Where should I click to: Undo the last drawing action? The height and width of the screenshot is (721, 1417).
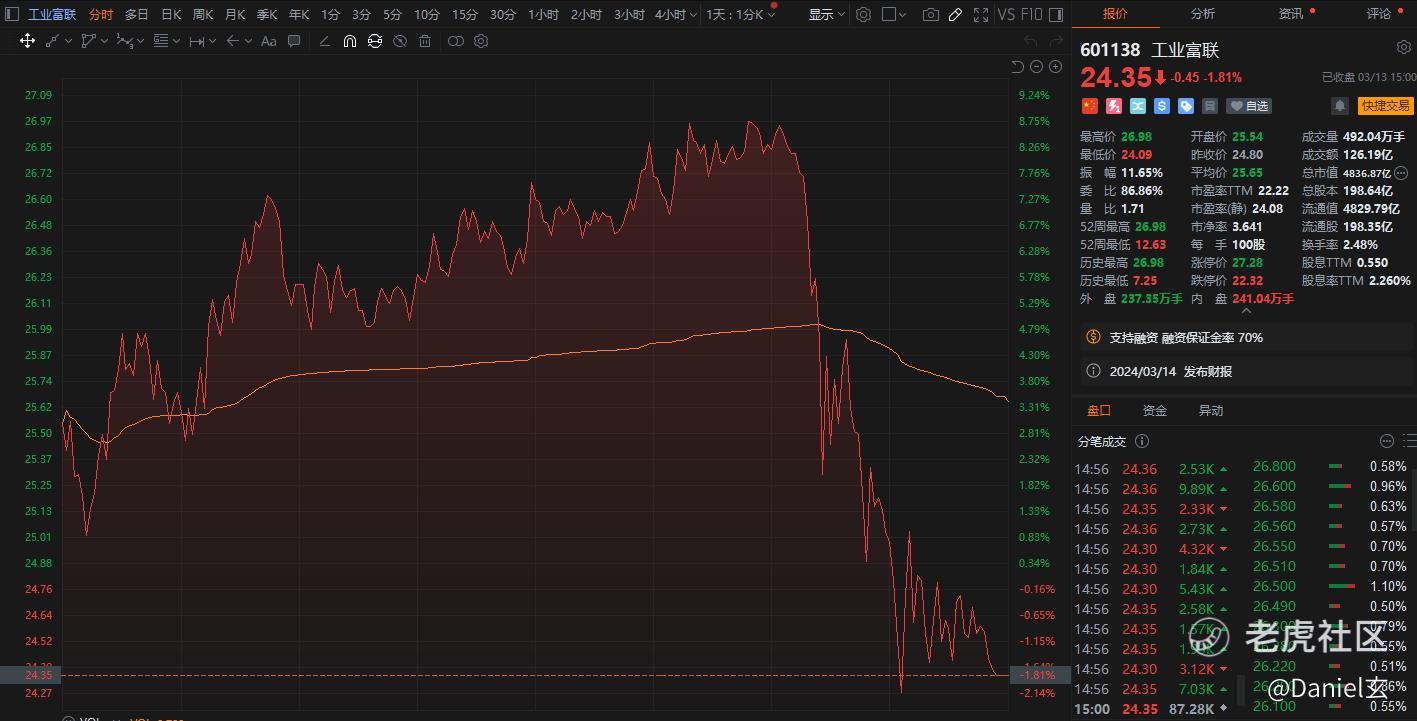point(1031,41)
